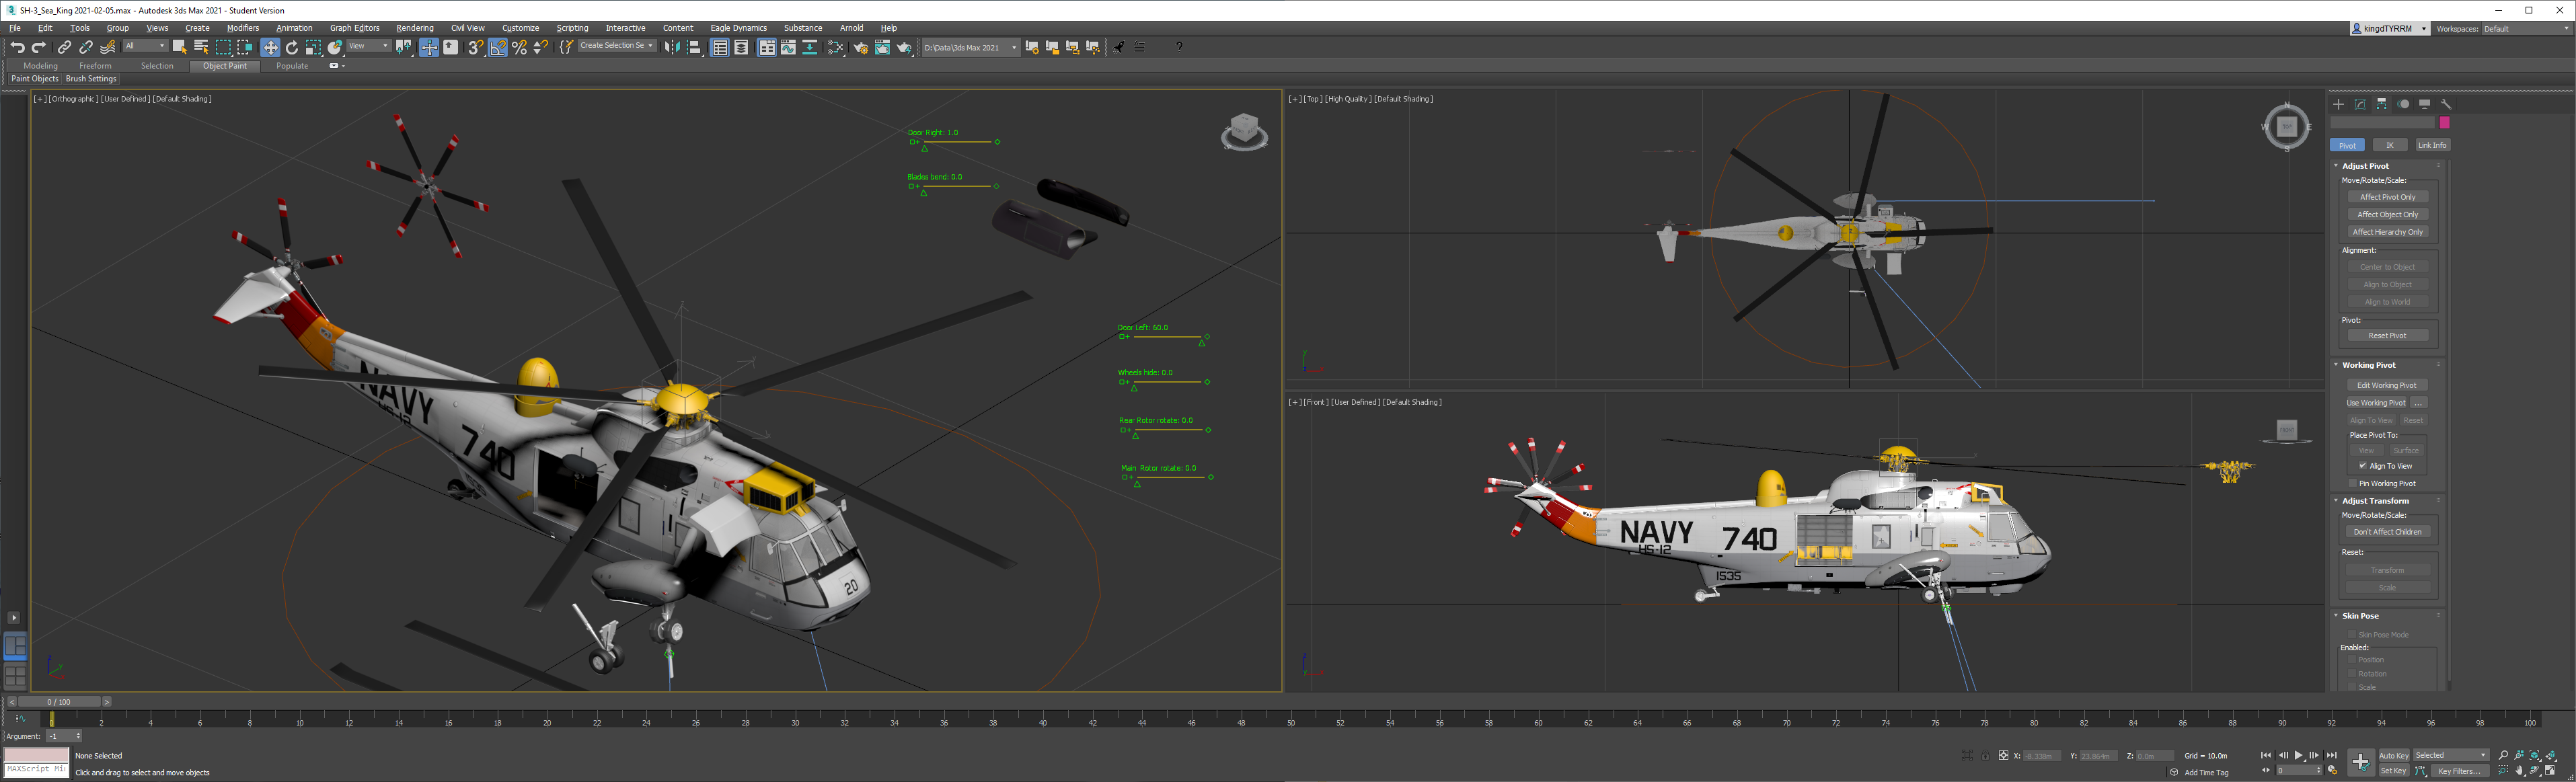Open the project path 3ds Max 2021 dropdown
Screen dimensions: 2576x782
click(971, 47)
